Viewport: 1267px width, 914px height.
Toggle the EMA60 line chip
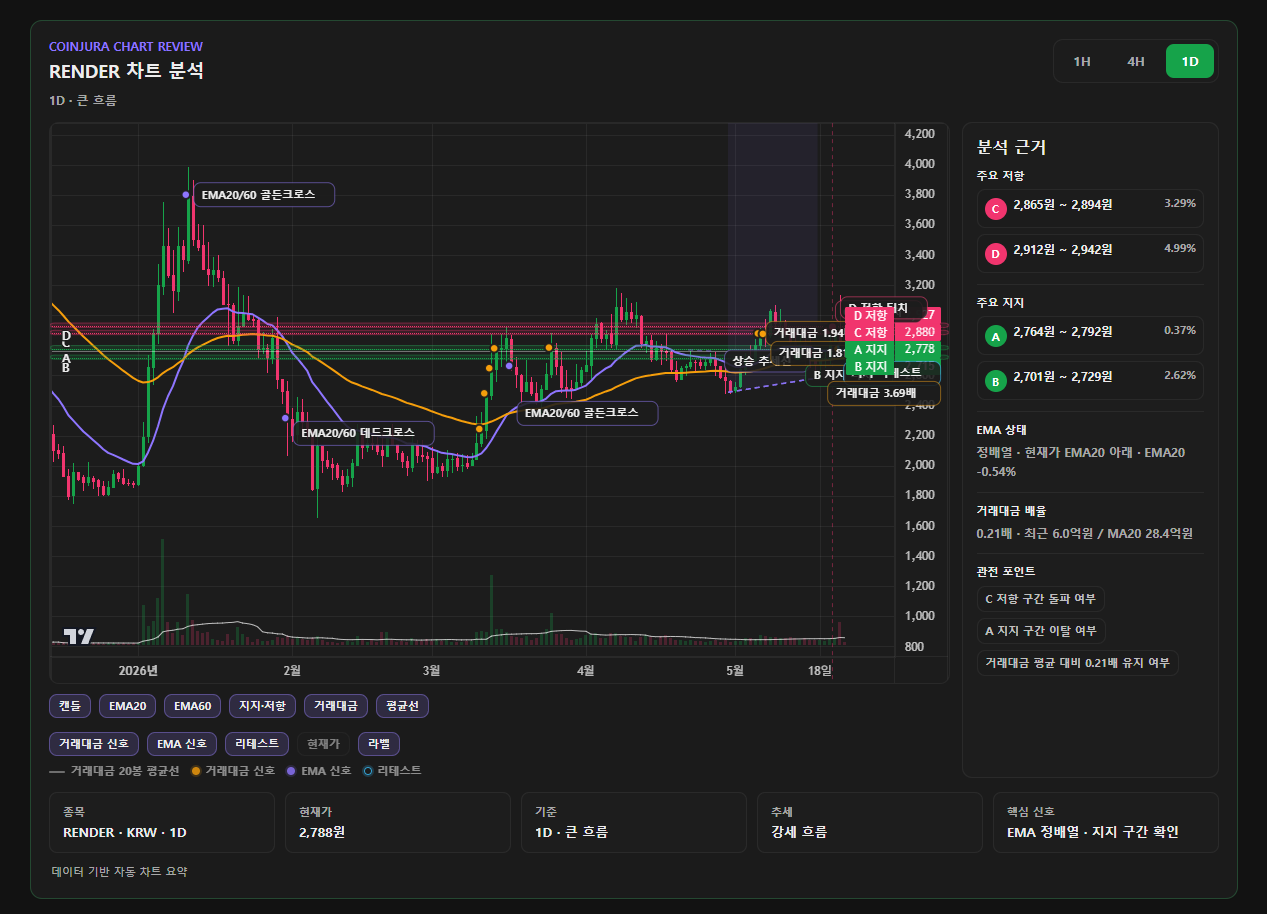coord(193,706)
